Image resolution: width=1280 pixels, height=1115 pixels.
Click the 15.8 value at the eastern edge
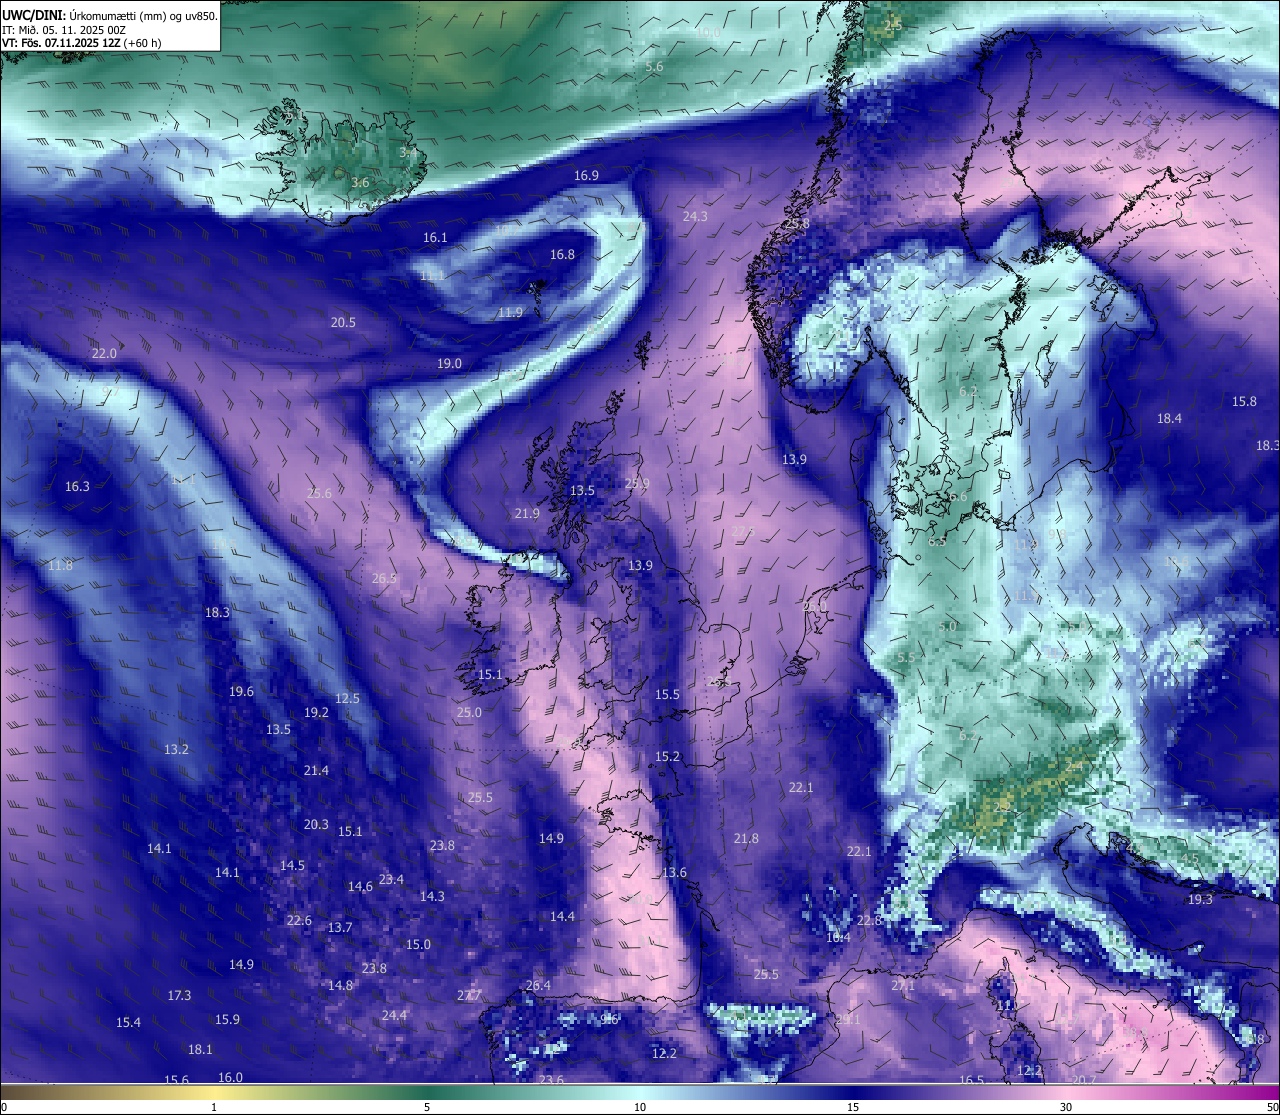[x=1244, y=402]
